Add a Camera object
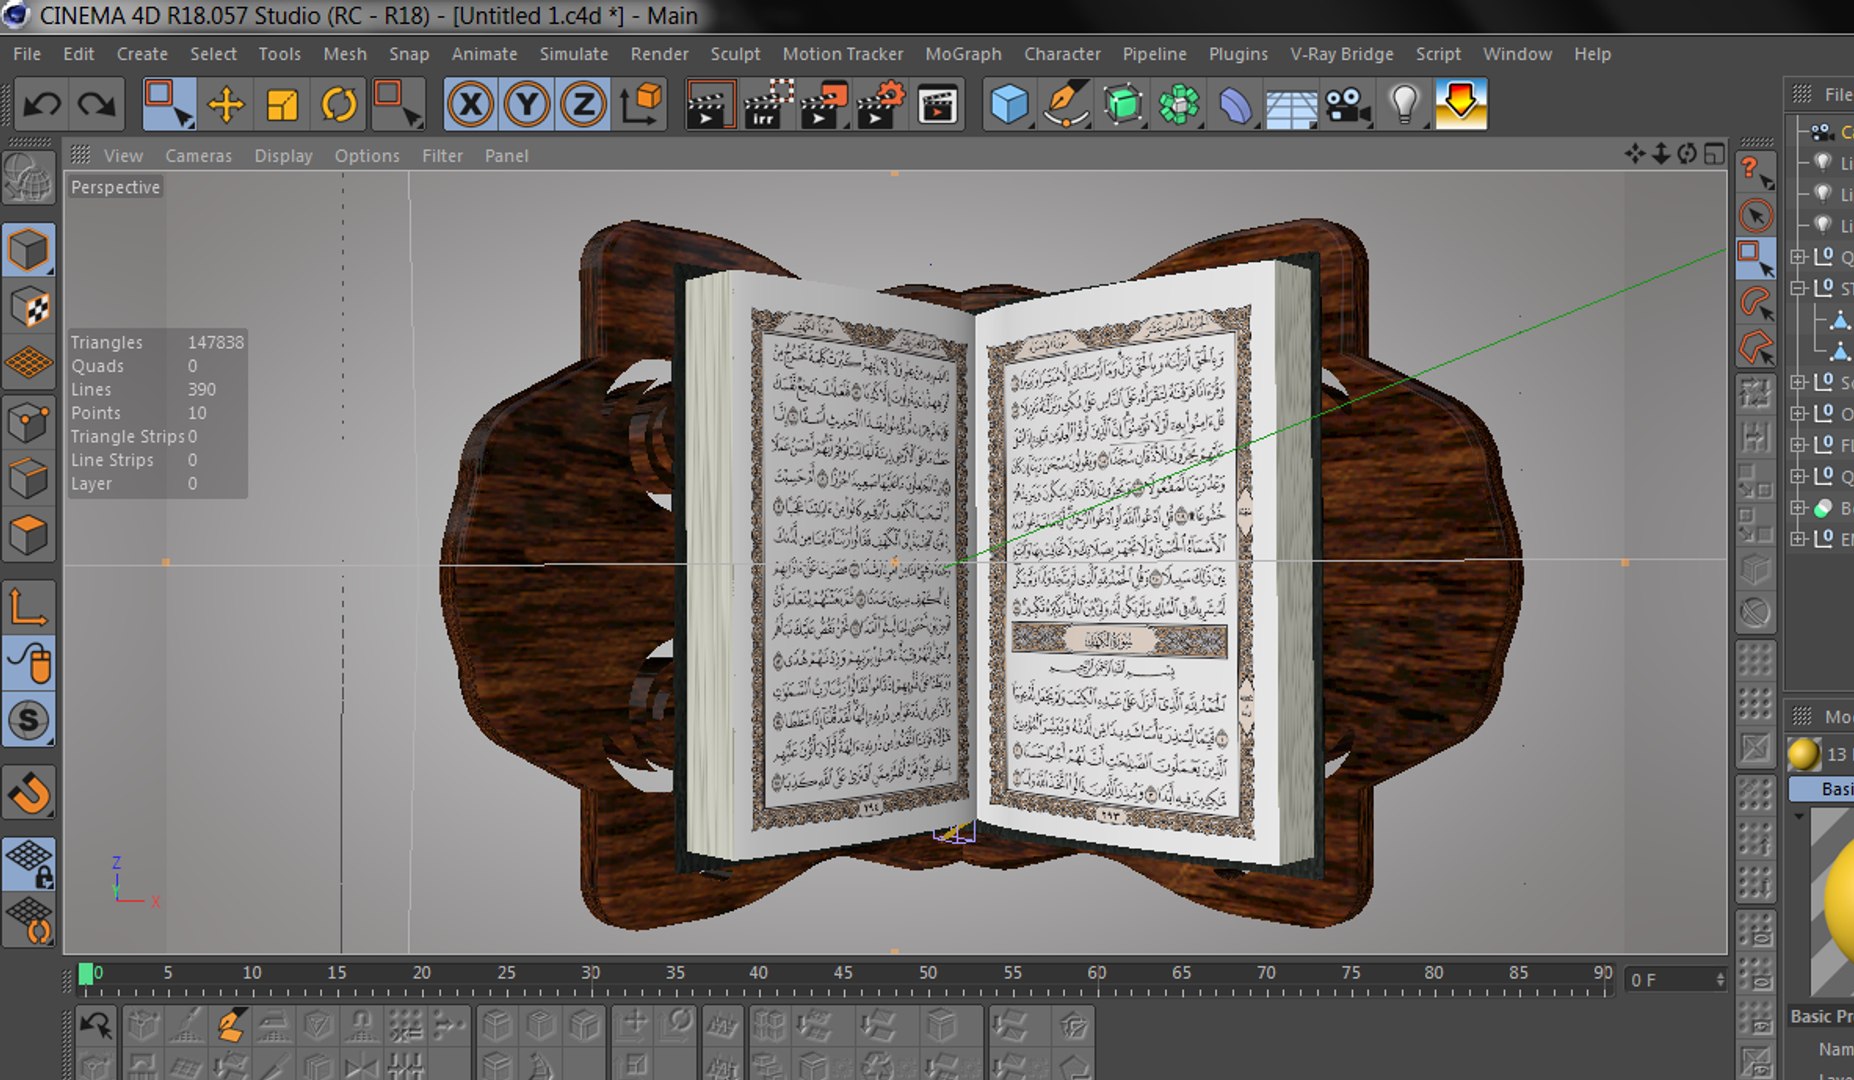The height and width of the screenshot is (1080, 1854). pyautogui.click(x=1348, y=104)
